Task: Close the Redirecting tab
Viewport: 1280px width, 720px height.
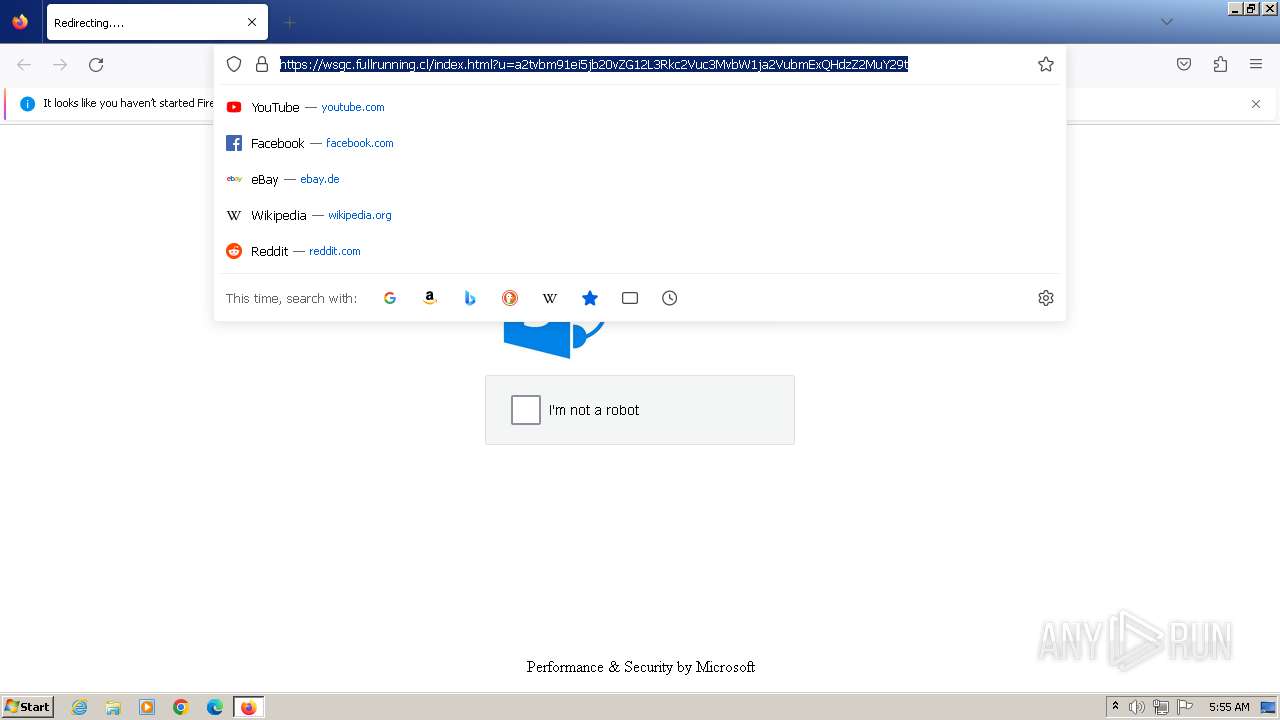Action: [x=252, y=22]
